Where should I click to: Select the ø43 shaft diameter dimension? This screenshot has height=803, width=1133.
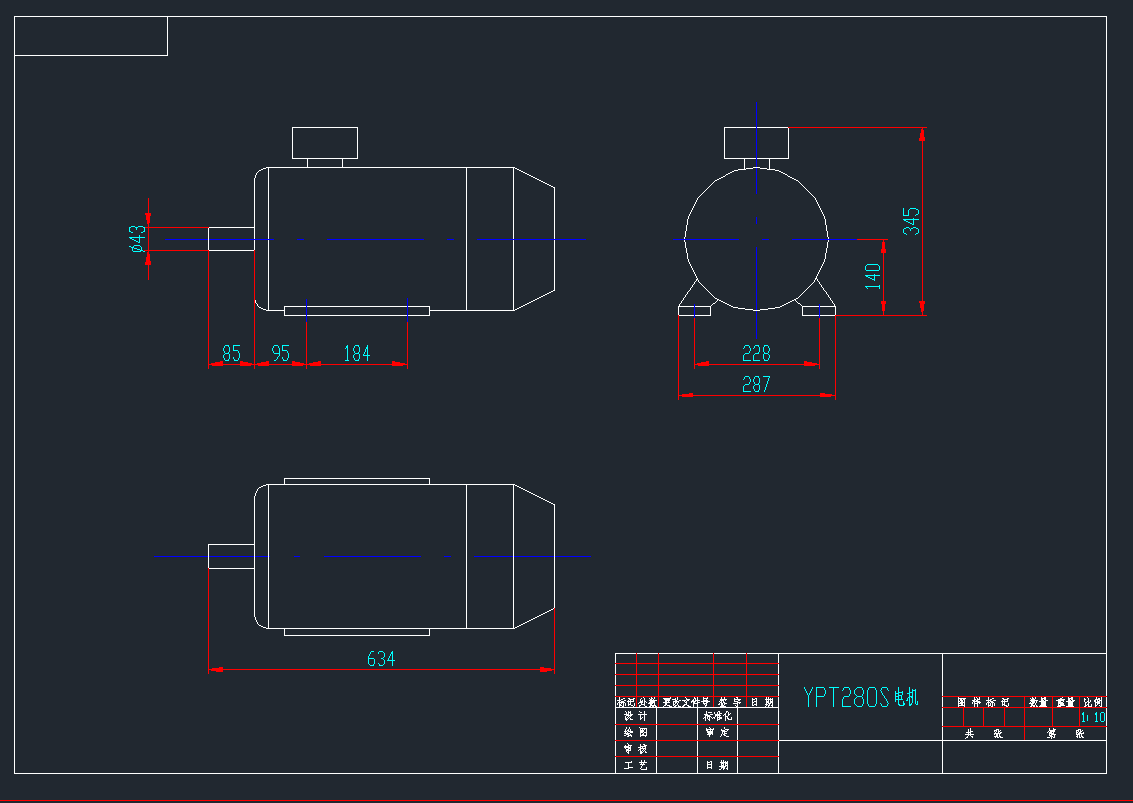coord(138,238)
